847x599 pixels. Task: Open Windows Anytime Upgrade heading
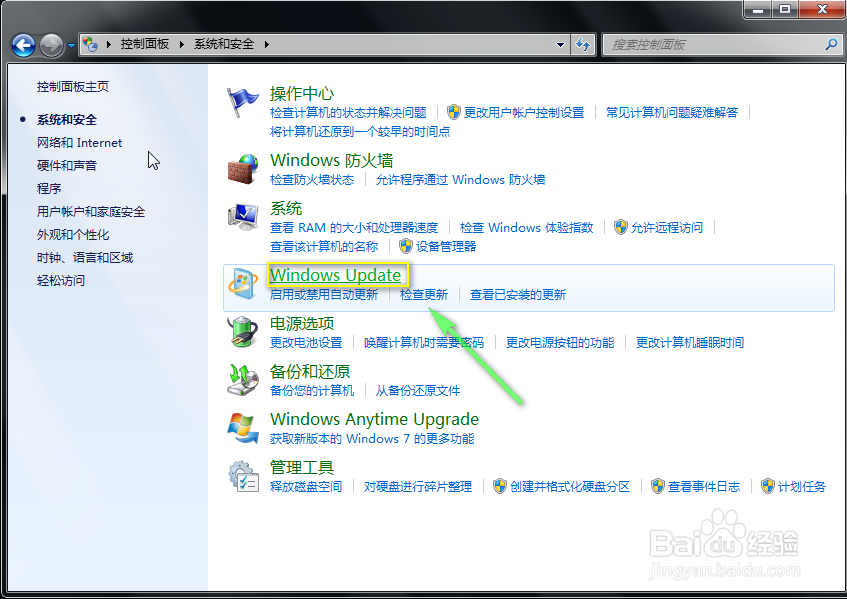(x=374, y=419)
